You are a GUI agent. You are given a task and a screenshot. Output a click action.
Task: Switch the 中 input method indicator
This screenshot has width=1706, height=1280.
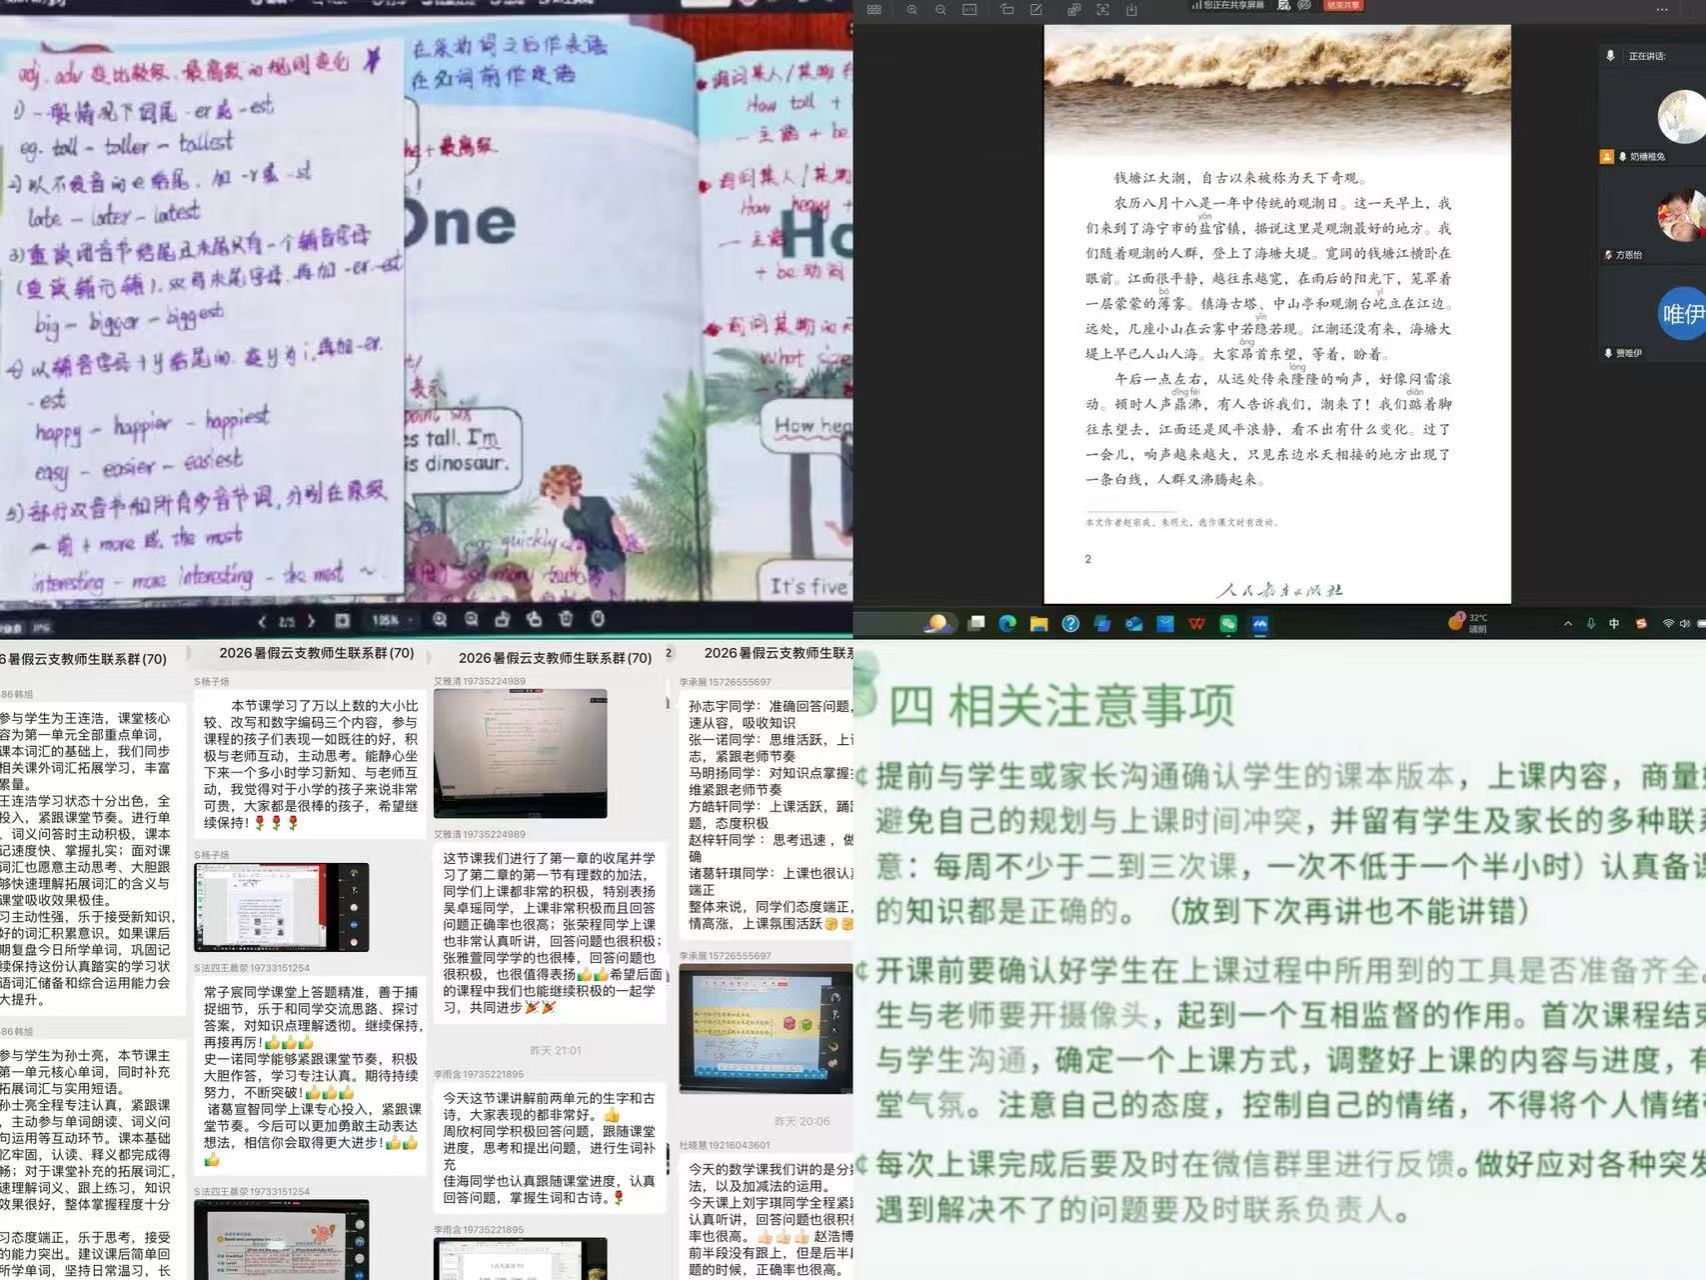(1613, 624)
